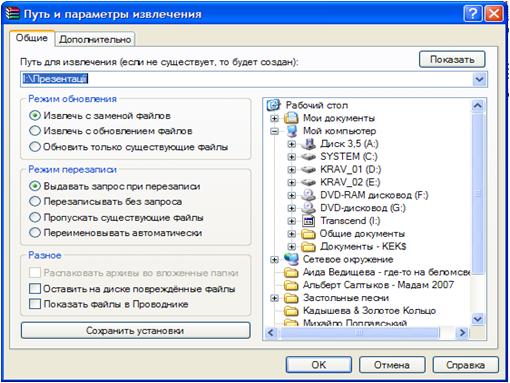The image size is (510, 383).
Task: Select the Transcend (I:) removable drive icon
Action: coord(308,221)
